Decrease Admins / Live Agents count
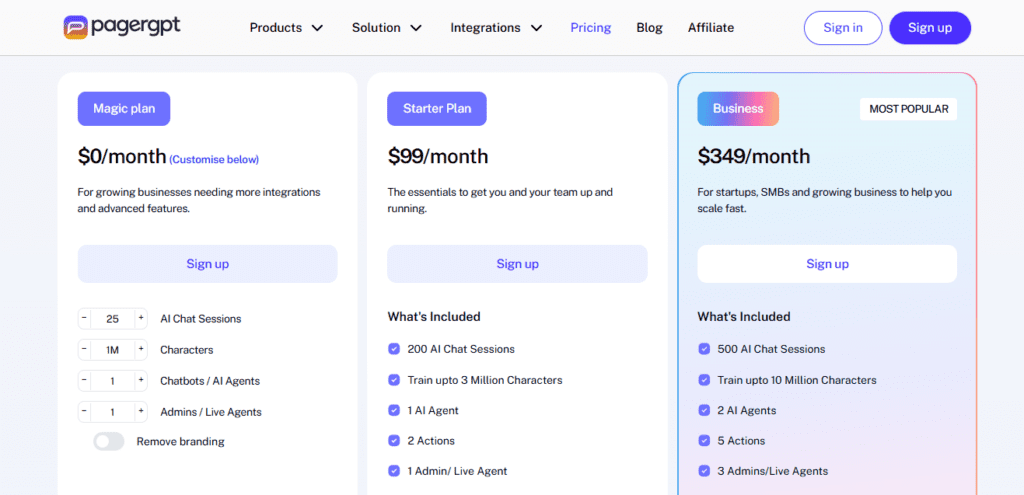 tap(84, 412)
